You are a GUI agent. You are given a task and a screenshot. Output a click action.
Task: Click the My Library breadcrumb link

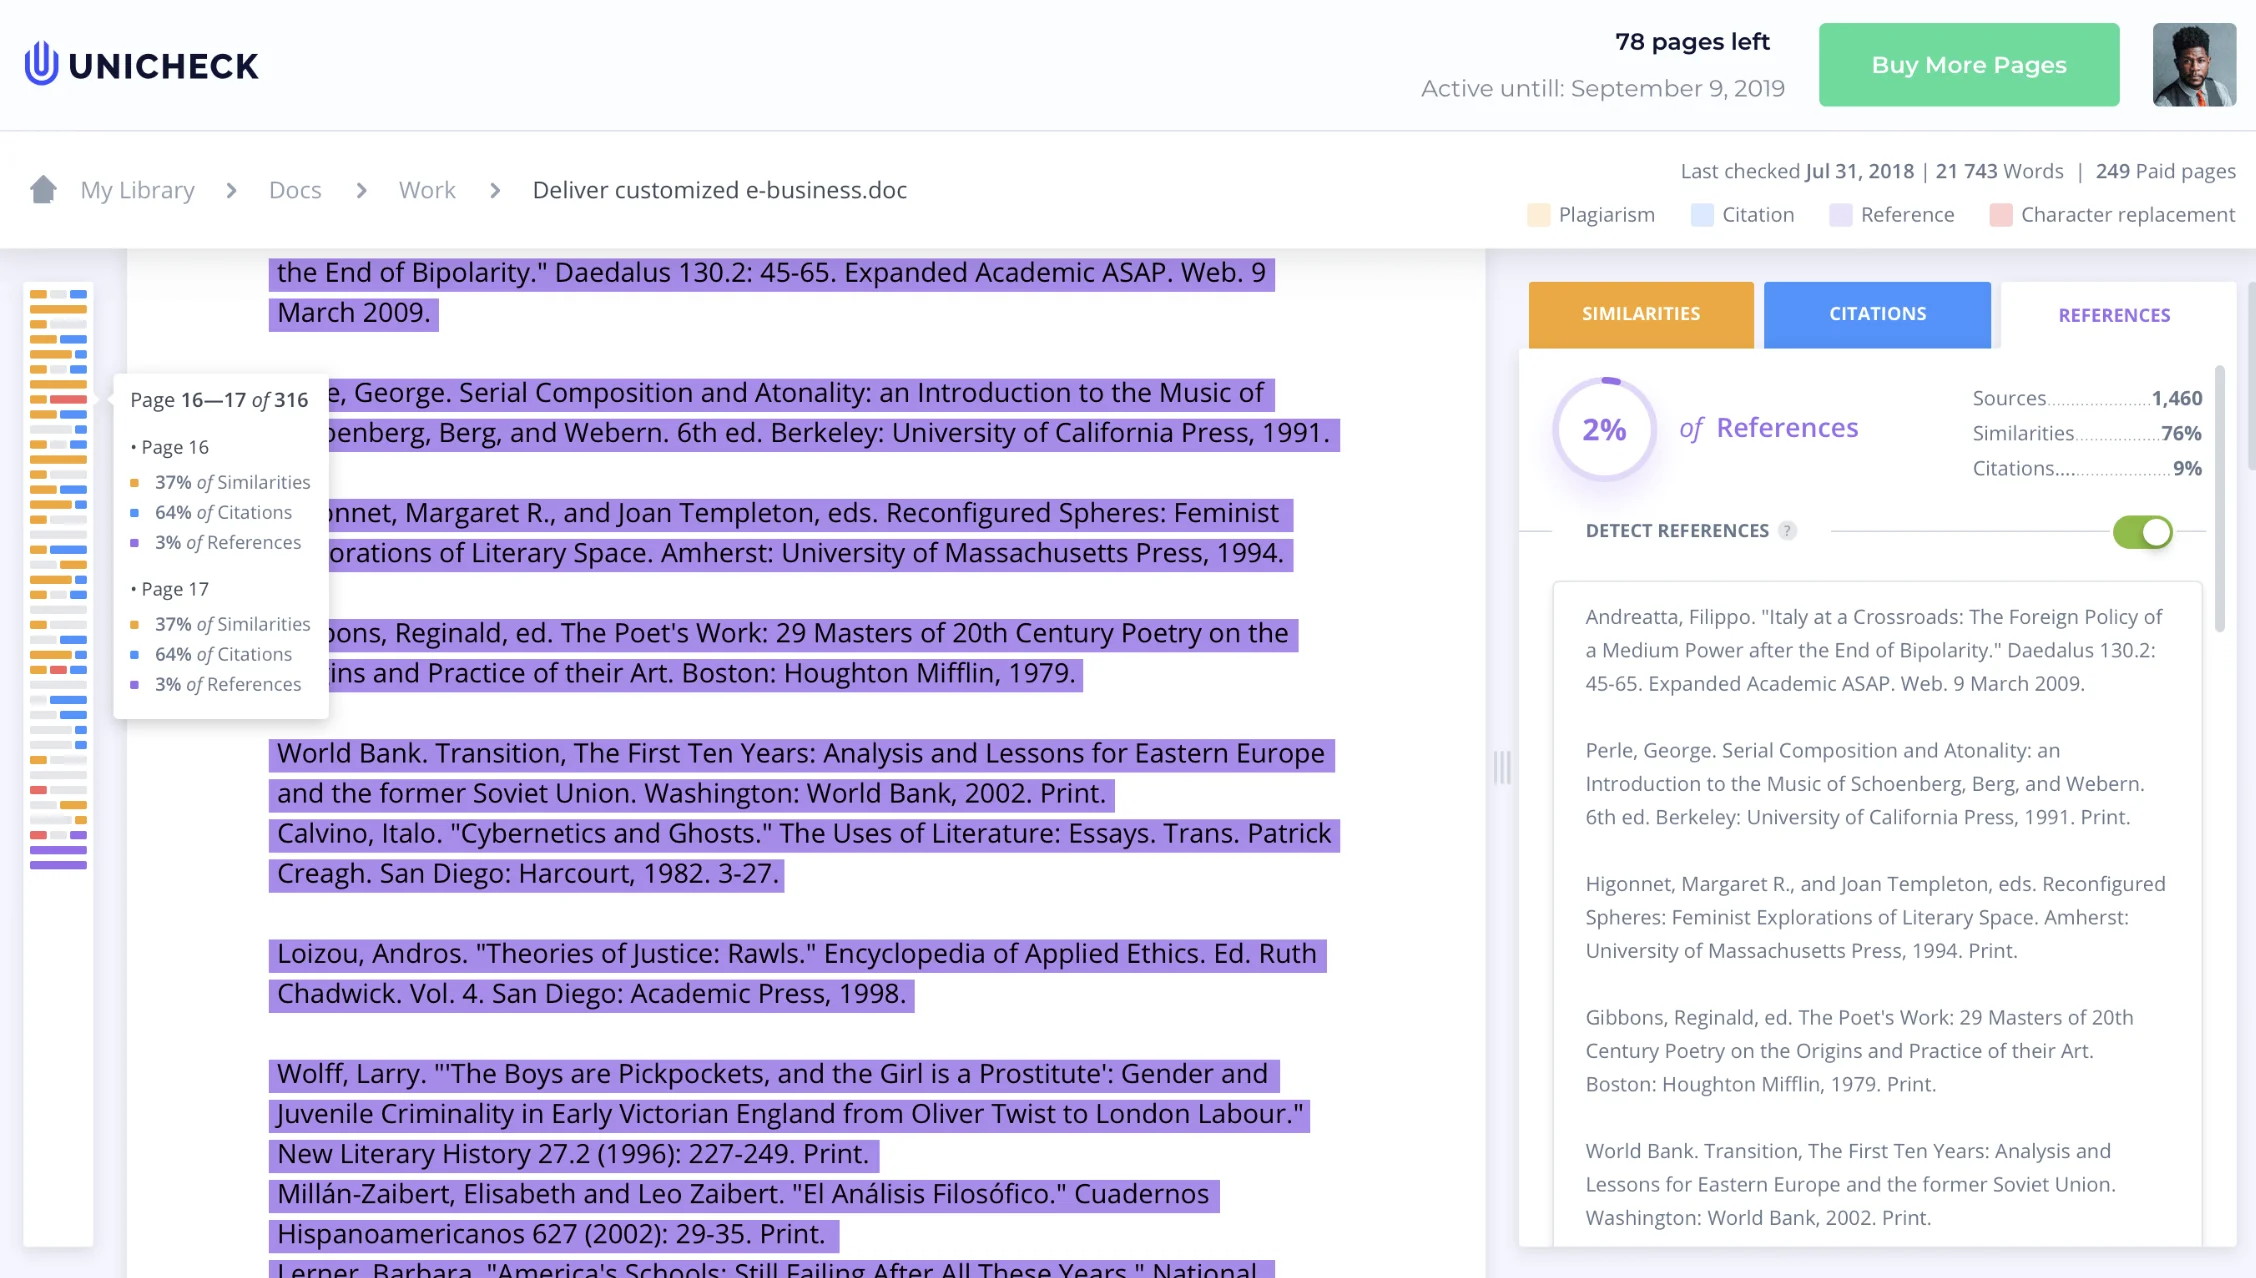138,189
